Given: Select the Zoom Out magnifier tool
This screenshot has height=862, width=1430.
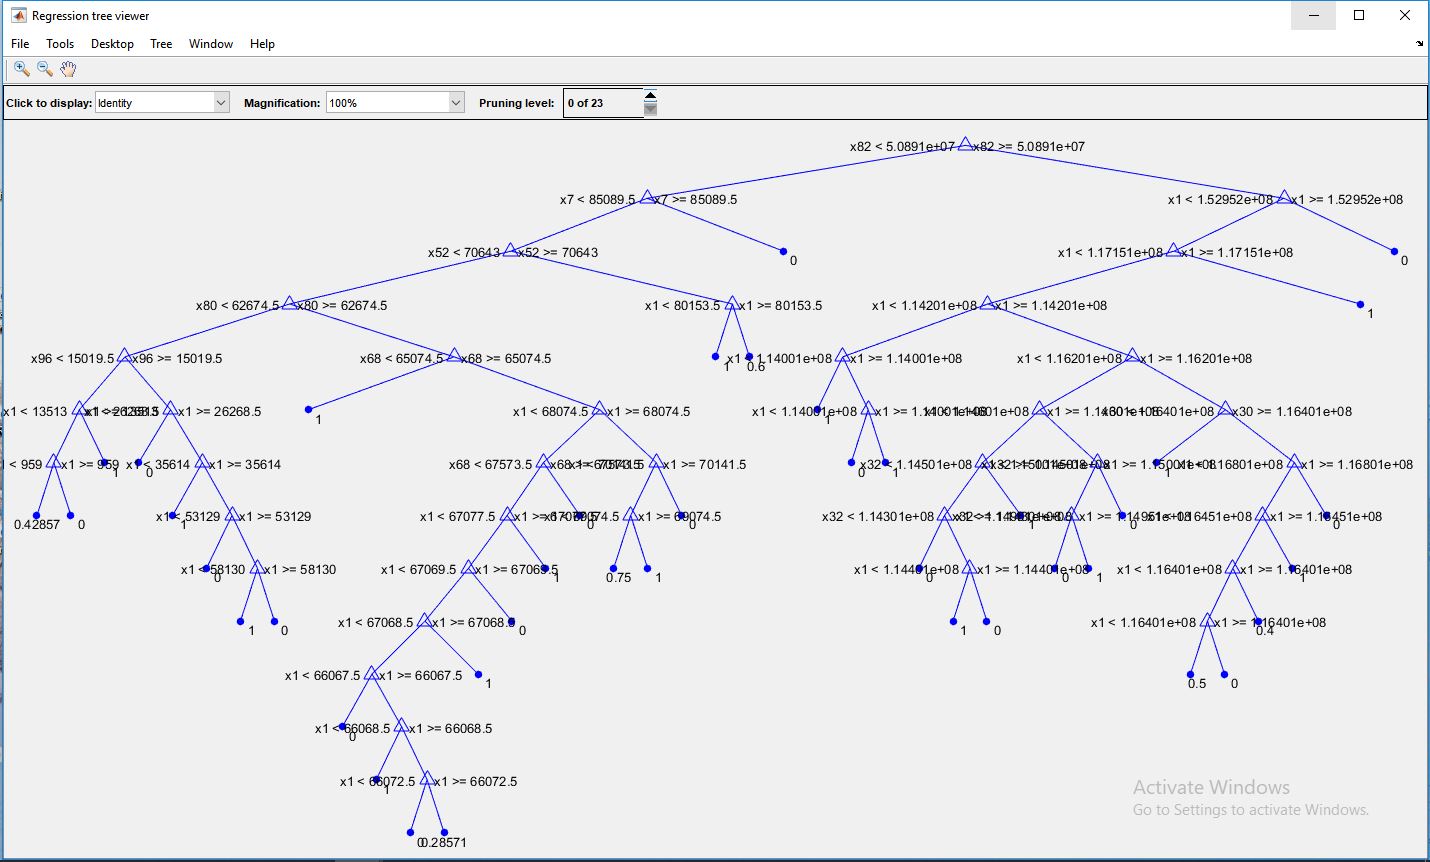Looking at the screenshot, I should [45, 69].
